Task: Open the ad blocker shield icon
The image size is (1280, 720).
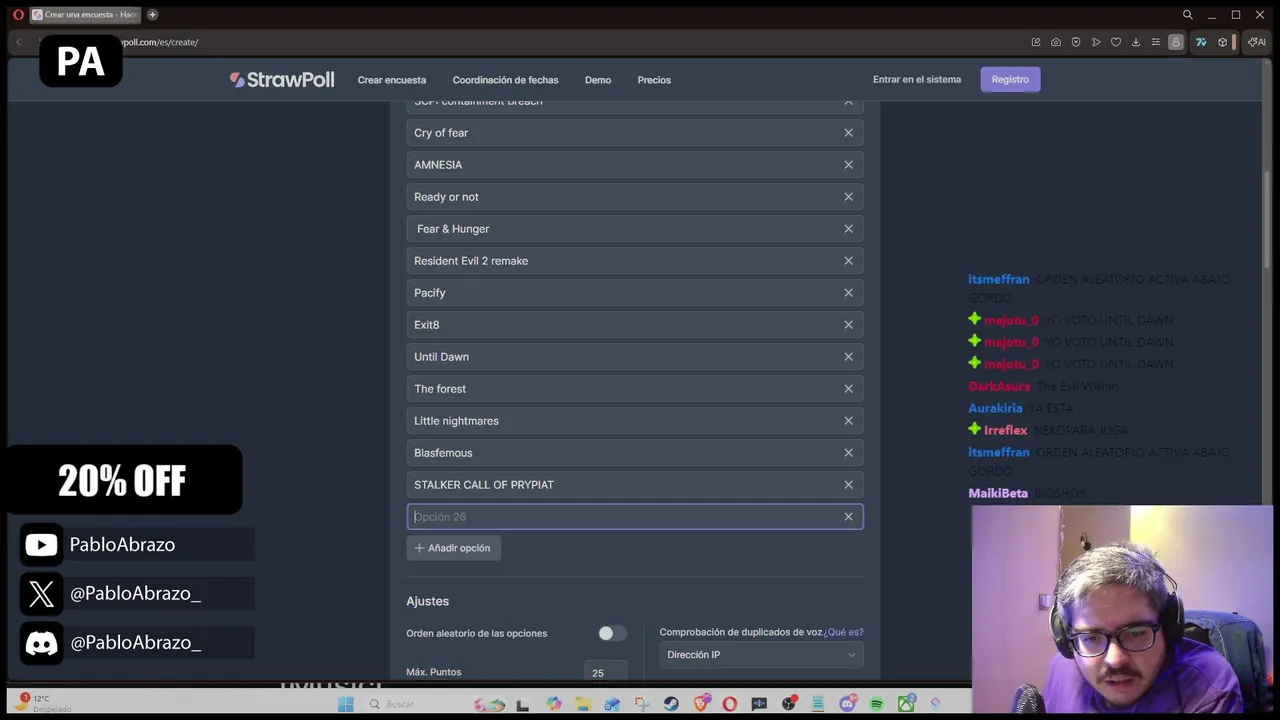Action: pyautogui.click(x=1076, y=42)
